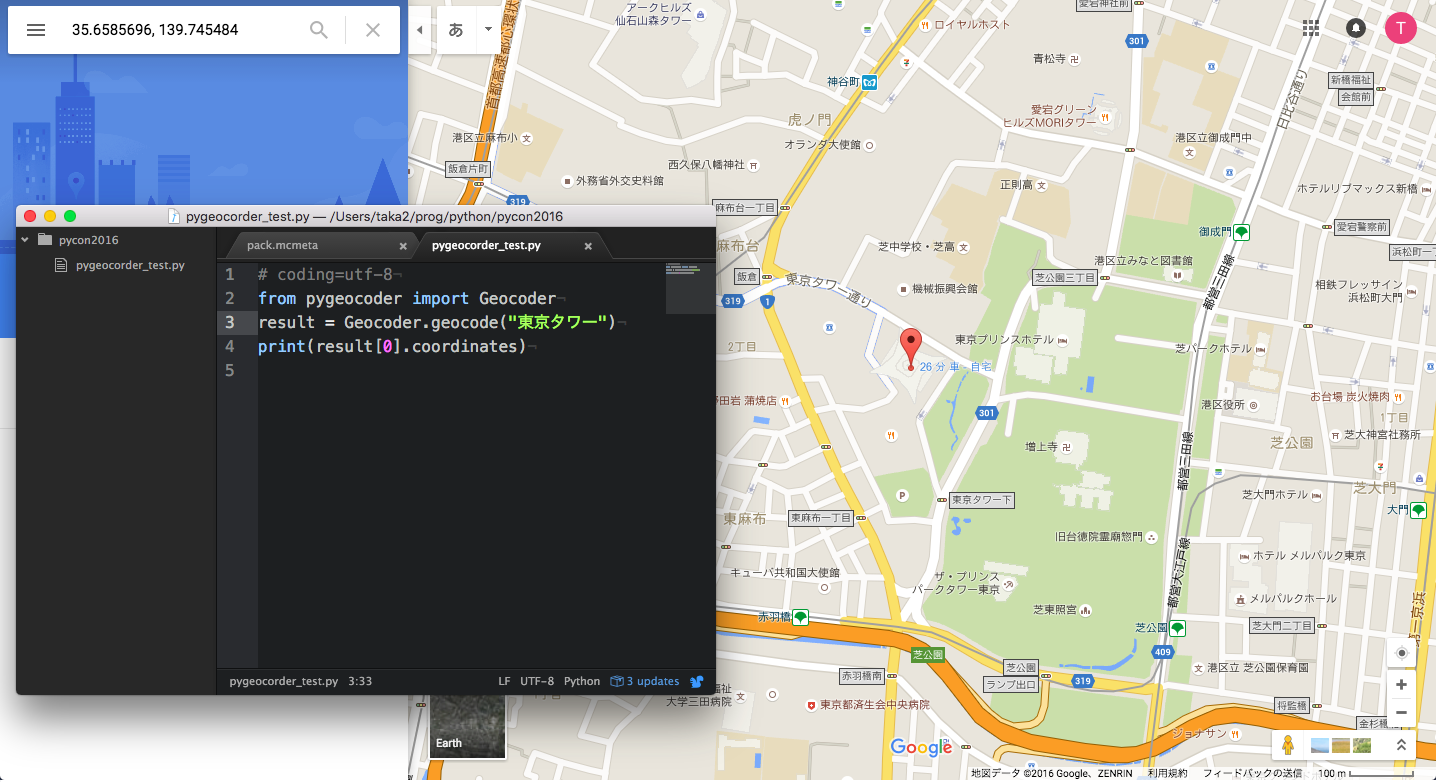Image resolution: width=1438 pixels, height=782 pixels.
Task: Zoom in with the plus button
Action: (1401, 685)
